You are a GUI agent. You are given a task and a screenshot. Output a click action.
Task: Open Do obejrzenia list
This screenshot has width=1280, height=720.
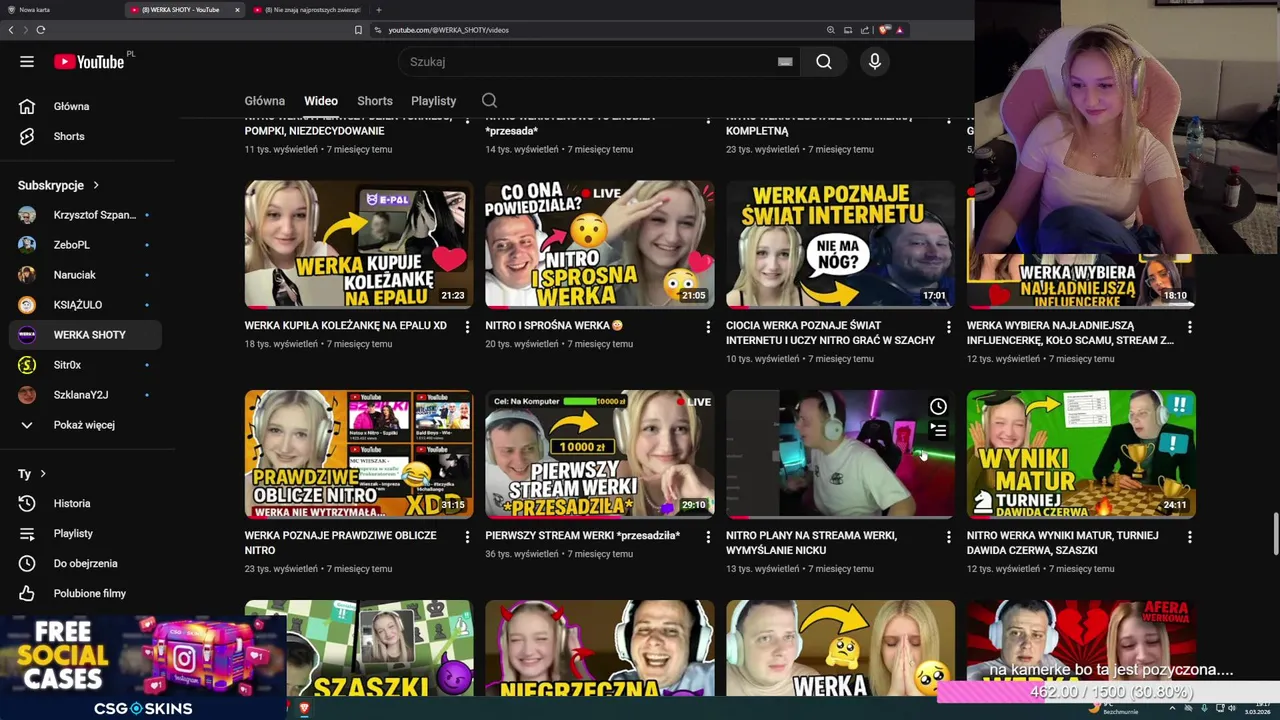(x=86, y=563)
